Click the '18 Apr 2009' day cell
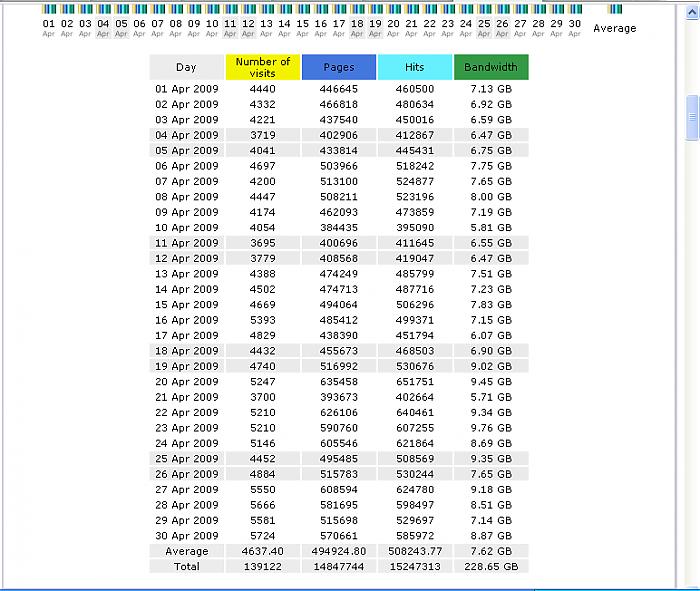The image size is (700, 591). (x=187, y=351)
